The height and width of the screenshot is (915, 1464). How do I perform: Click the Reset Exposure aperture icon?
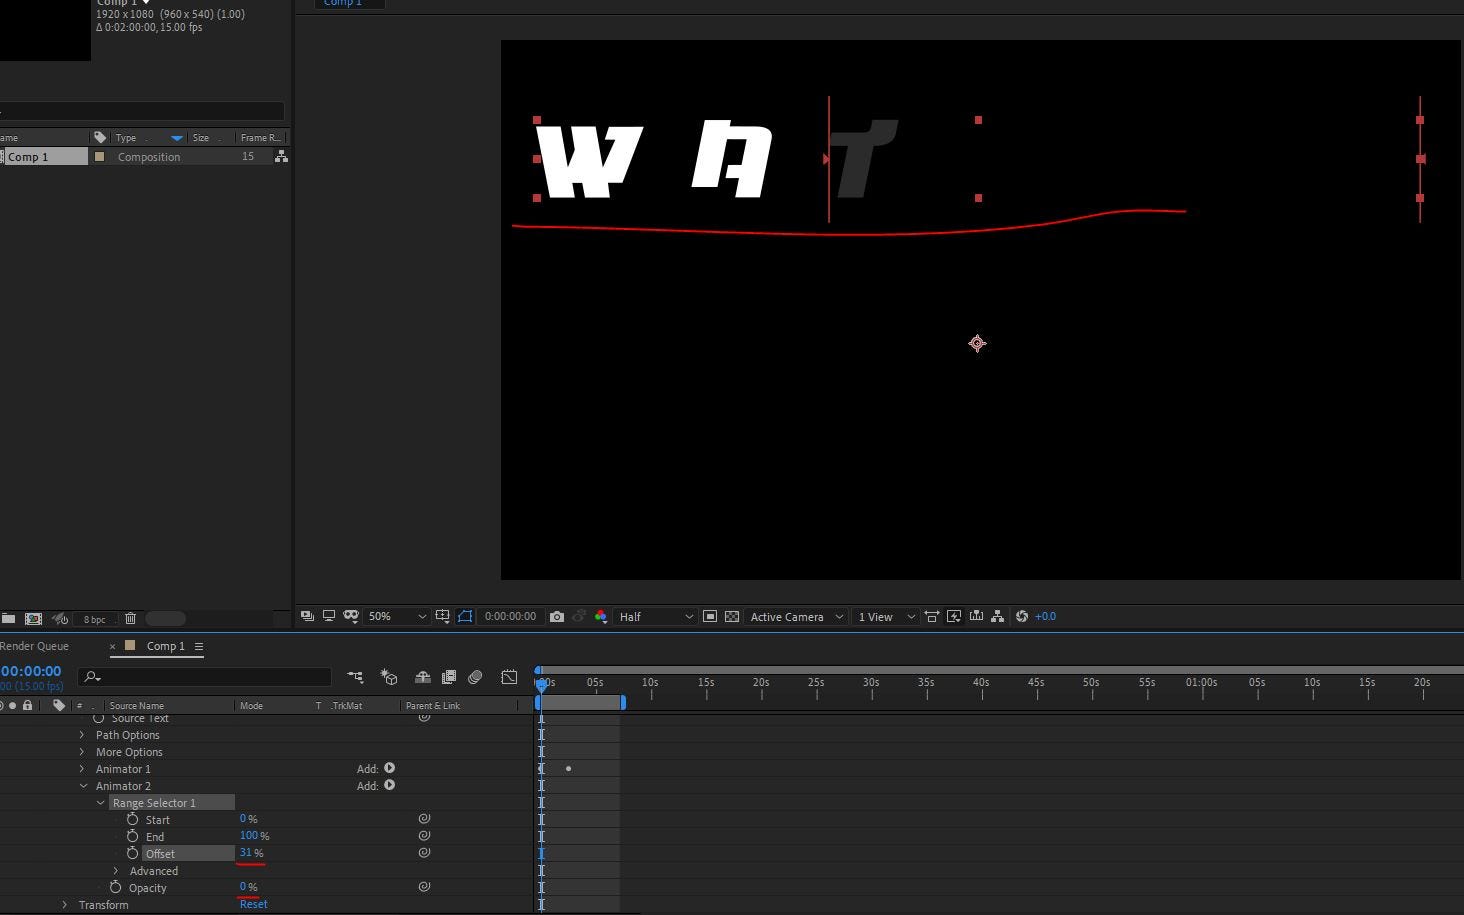pyautogui.click(x=1021, y=616)
